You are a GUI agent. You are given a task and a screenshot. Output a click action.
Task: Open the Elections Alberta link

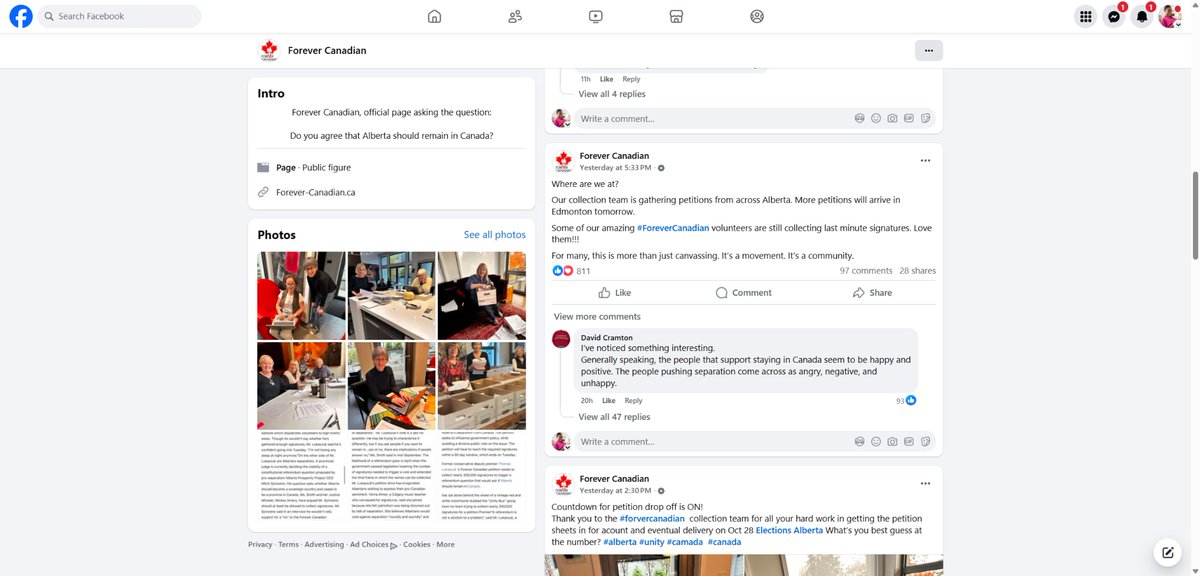click(789, 530)
